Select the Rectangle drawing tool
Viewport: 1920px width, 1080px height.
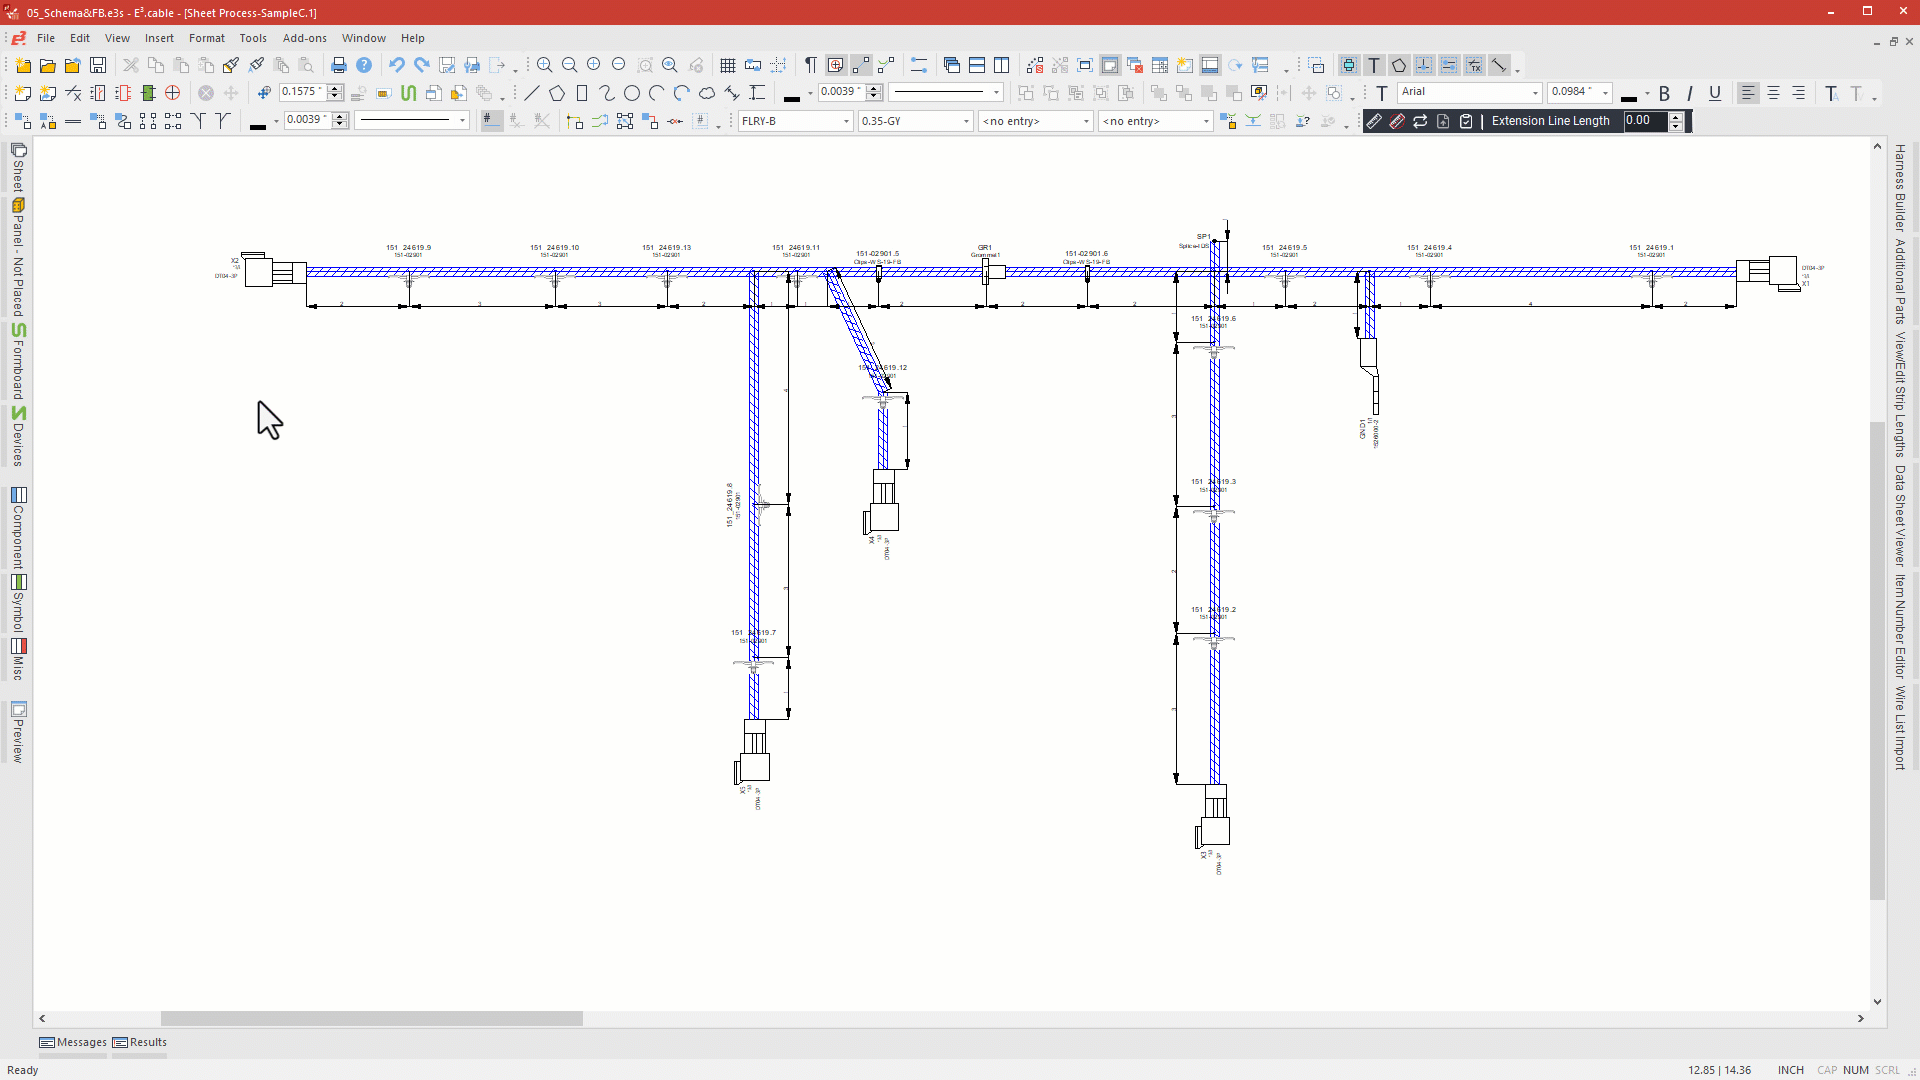(581, 92)
